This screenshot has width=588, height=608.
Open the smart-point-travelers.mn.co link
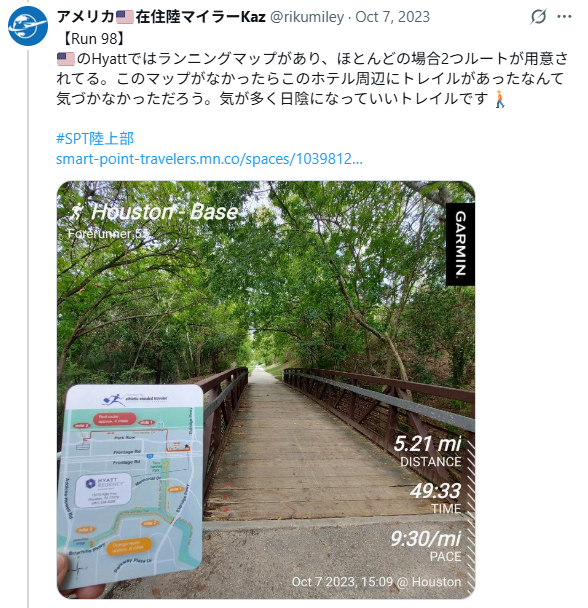pyautogui.click(x=209, y=159)
